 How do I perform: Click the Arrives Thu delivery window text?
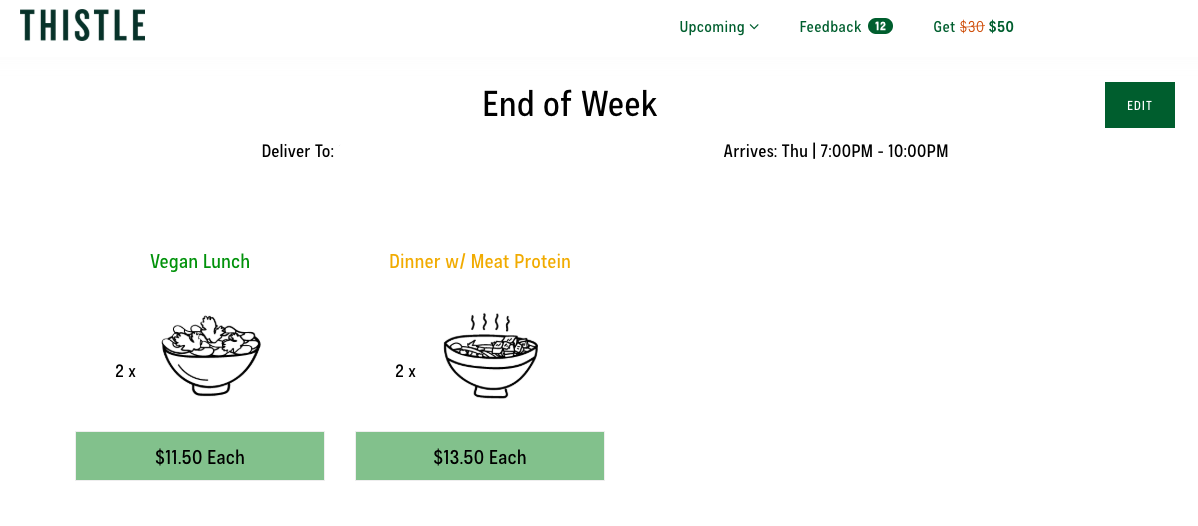[836, 151]
